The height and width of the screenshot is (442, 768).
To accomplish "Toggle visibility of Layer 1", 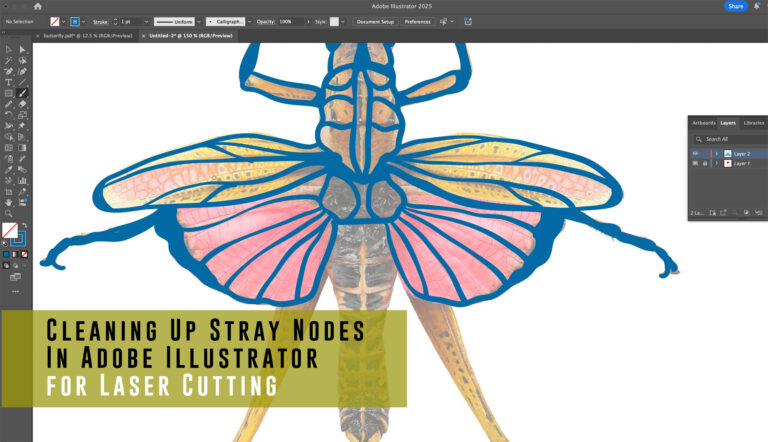I will click(x=695, y=163).
